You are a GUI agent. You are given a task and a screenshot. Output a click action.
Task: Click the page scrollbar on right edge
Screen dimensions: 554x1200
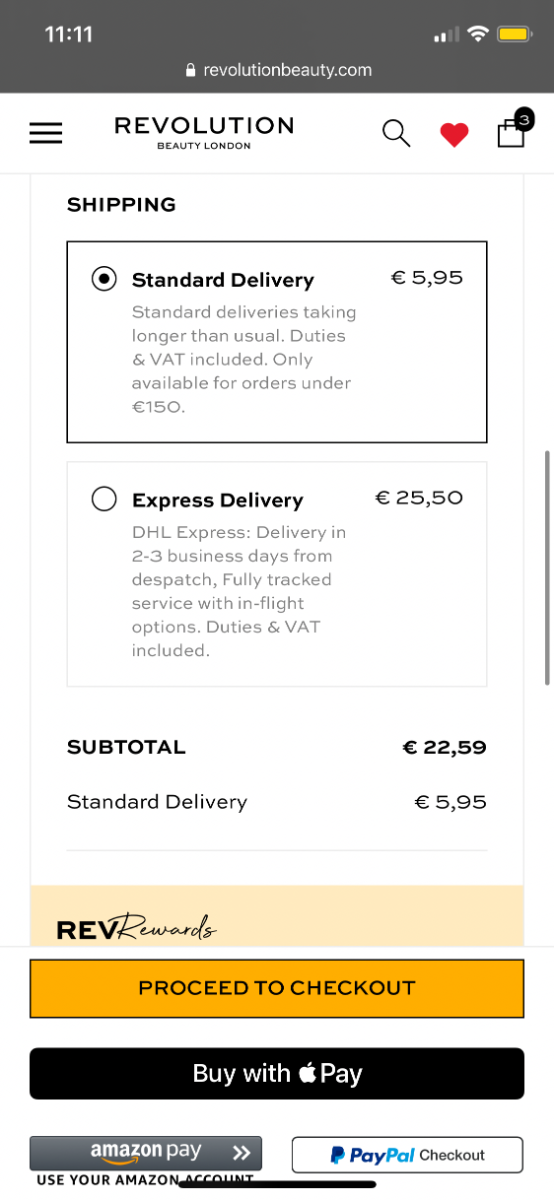(547, 567)
